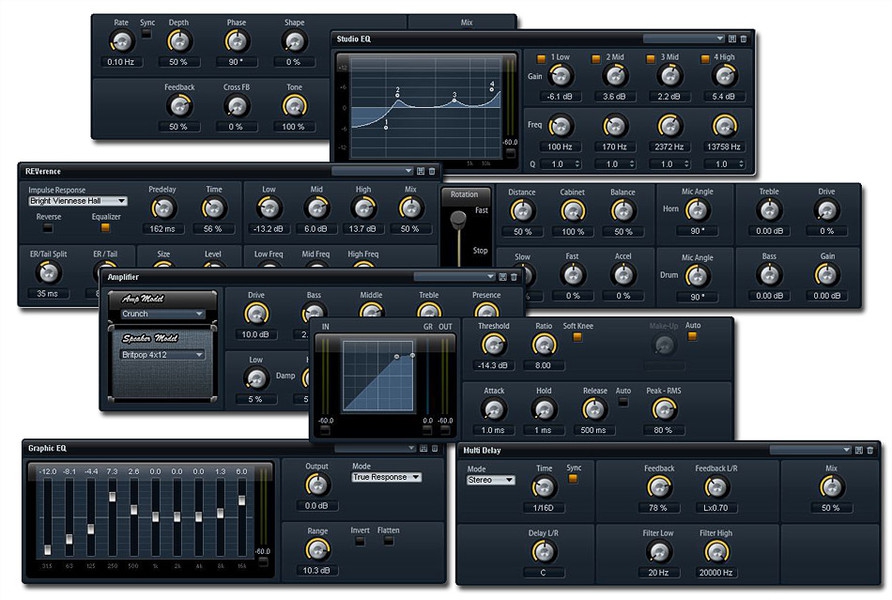
Task: Click the REVerence save preset icon
Action: click(x=421, y=171)
